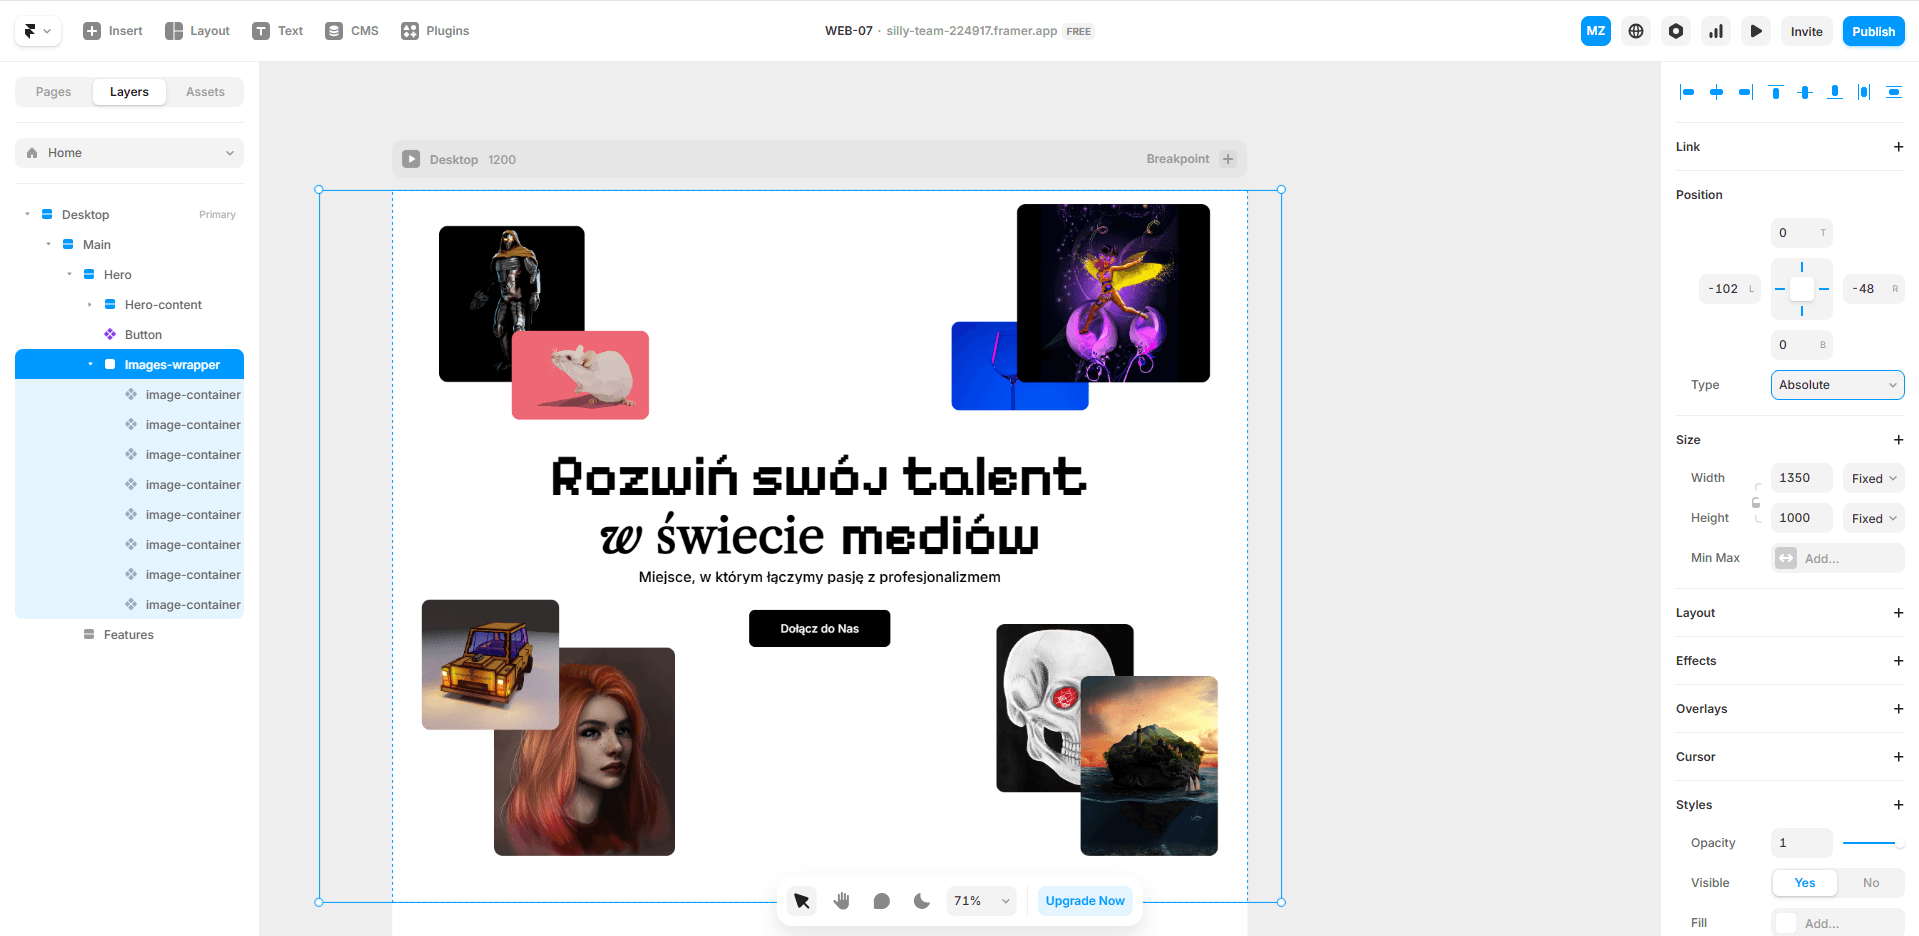Image resolution: width=1919 pixels, height=936 pixels.
Task: Click the Width value field 1350
Action: point(1802,478)
